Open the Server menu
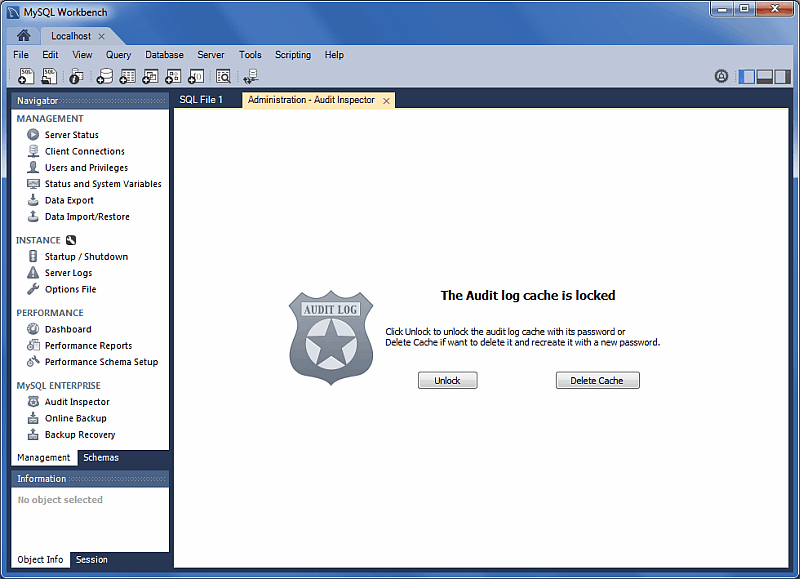The image size is (800, 579). point(211,55)
